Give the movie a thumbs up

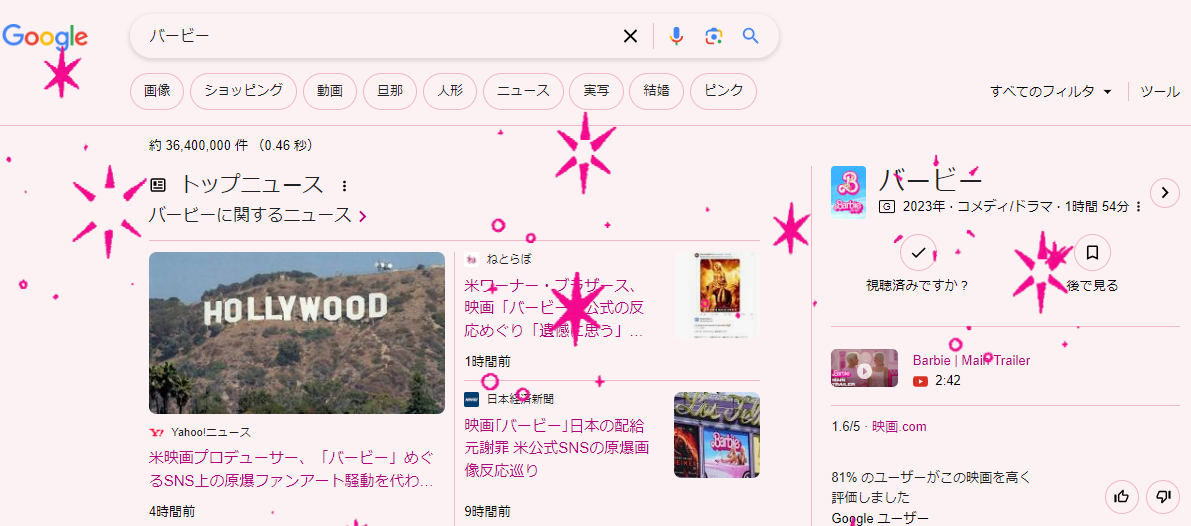tap(1121, 497)
